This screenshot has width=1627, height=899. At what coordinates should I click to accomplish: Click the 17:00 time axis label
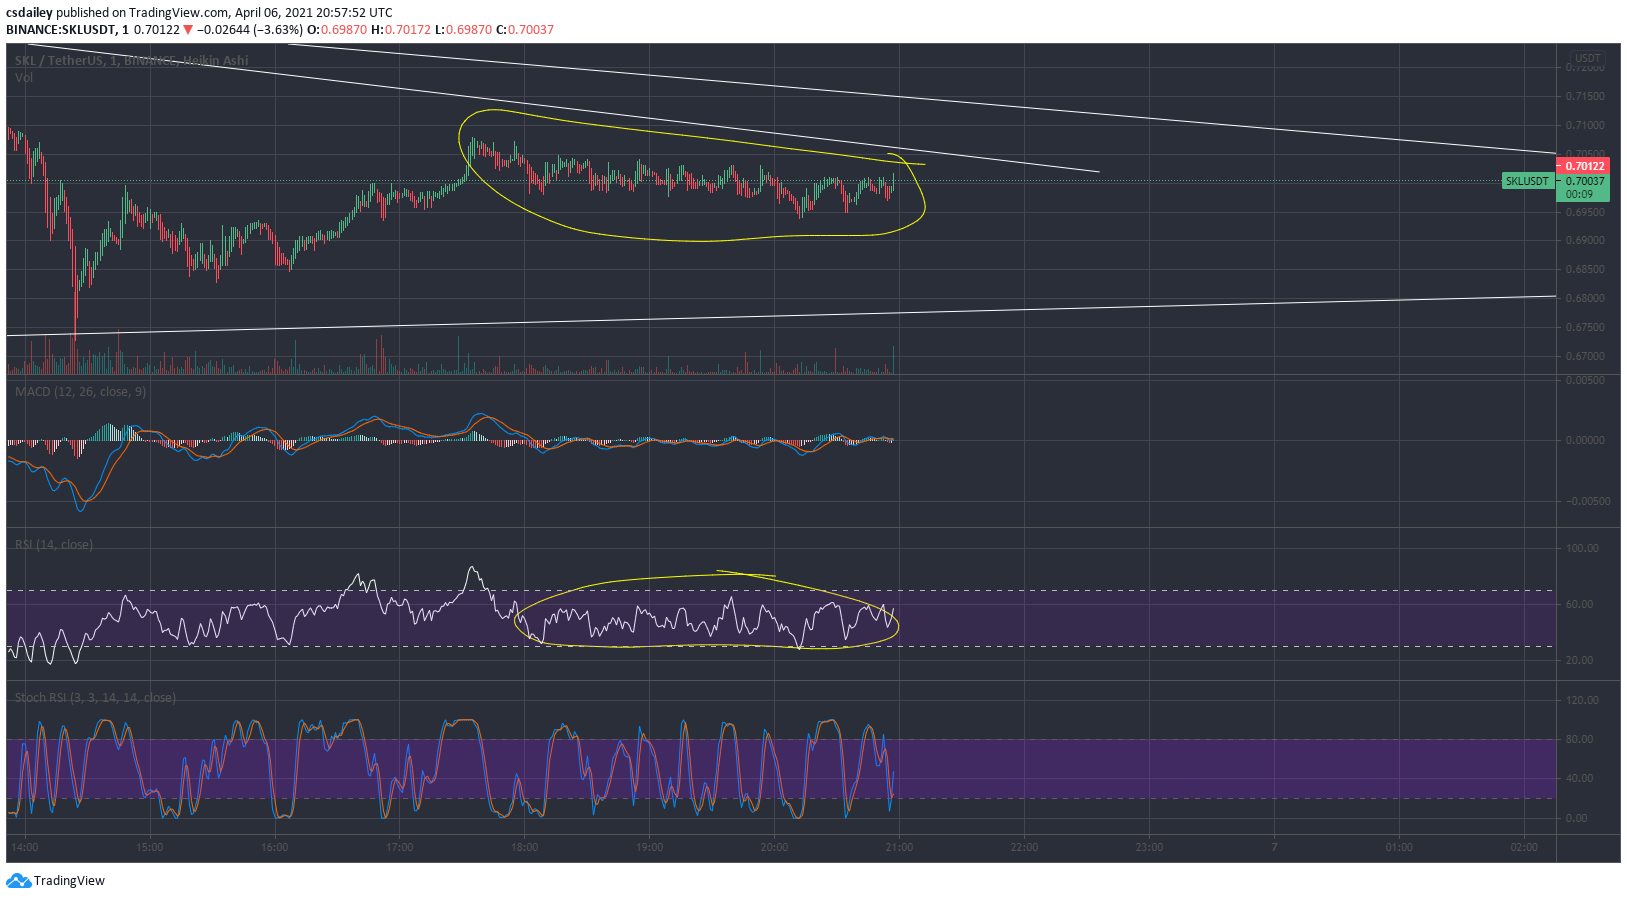[399, 847]
